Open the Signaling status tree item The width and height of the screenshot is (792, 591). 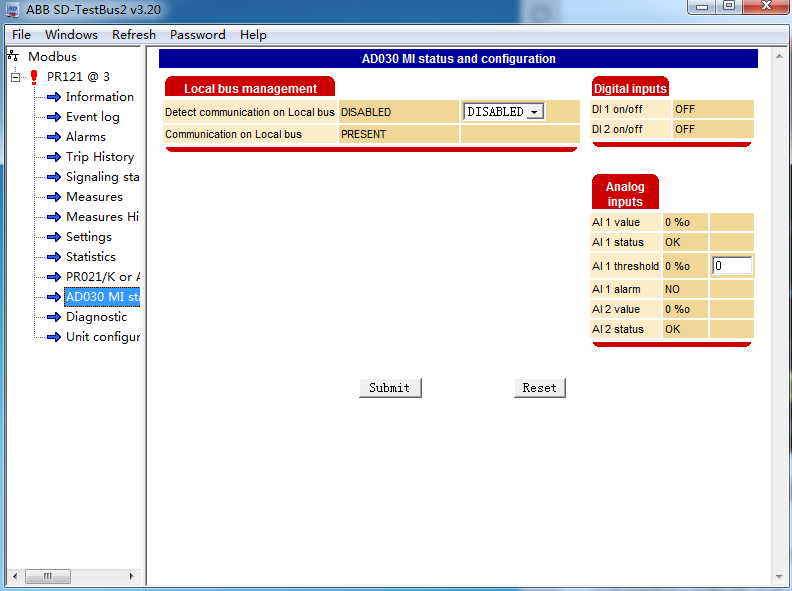click(x=103, y=177)
